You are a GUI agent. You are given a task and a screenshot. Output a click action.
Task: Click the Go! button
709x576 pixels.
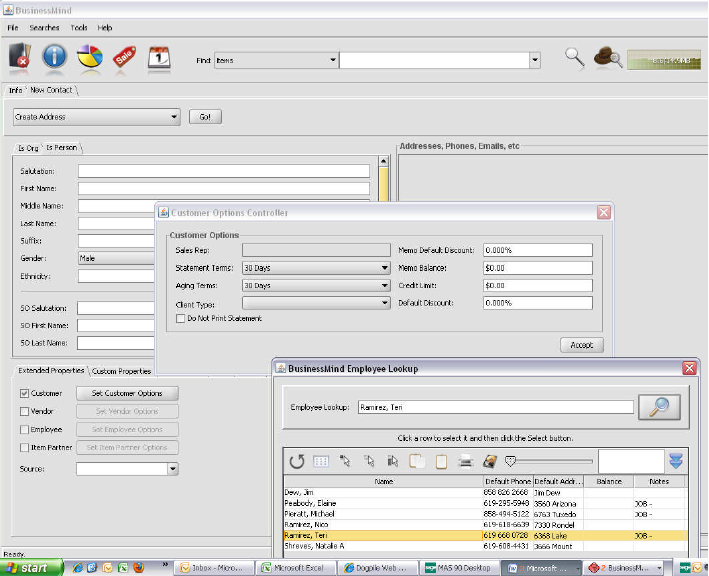click(205, 117)
